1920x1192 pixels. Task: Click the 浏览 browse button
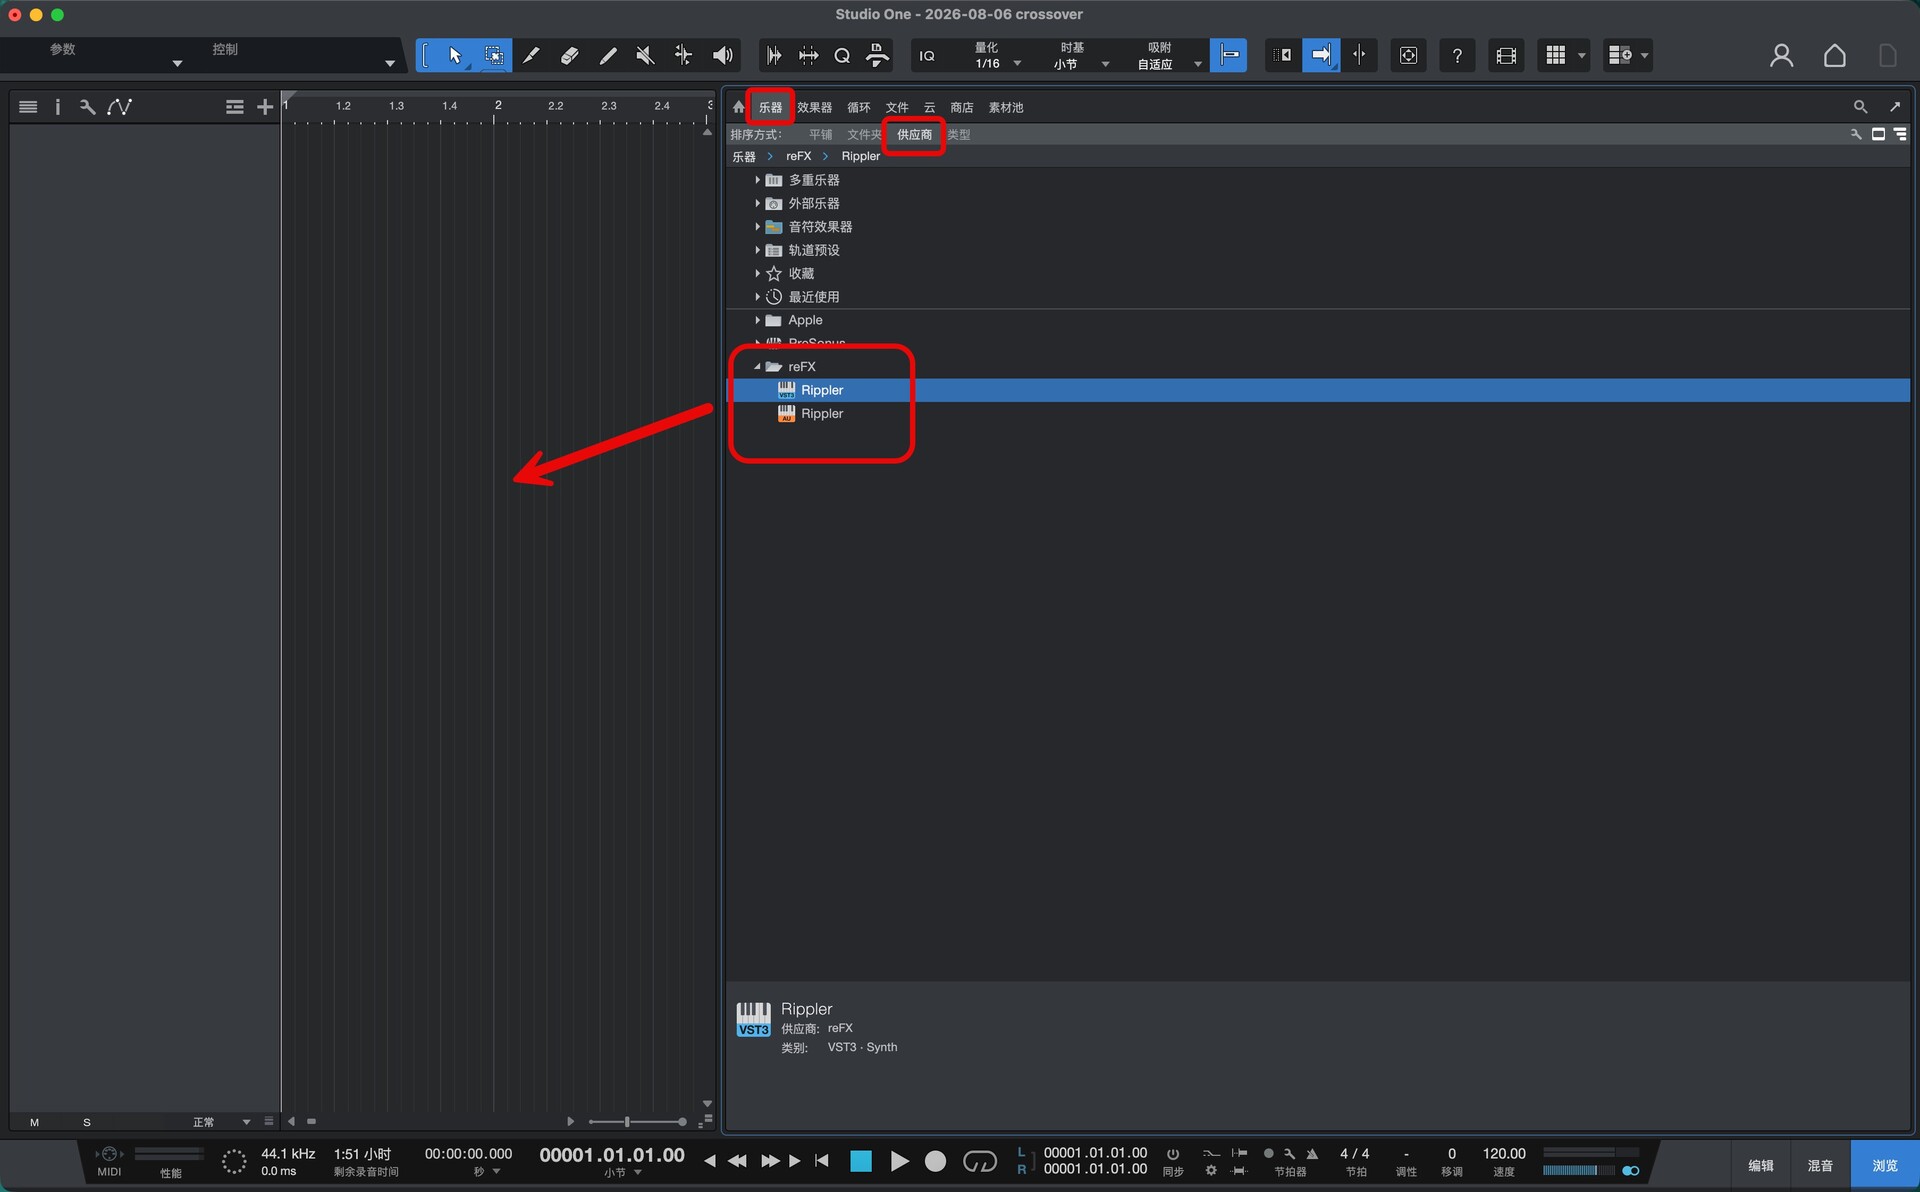1884,1165
